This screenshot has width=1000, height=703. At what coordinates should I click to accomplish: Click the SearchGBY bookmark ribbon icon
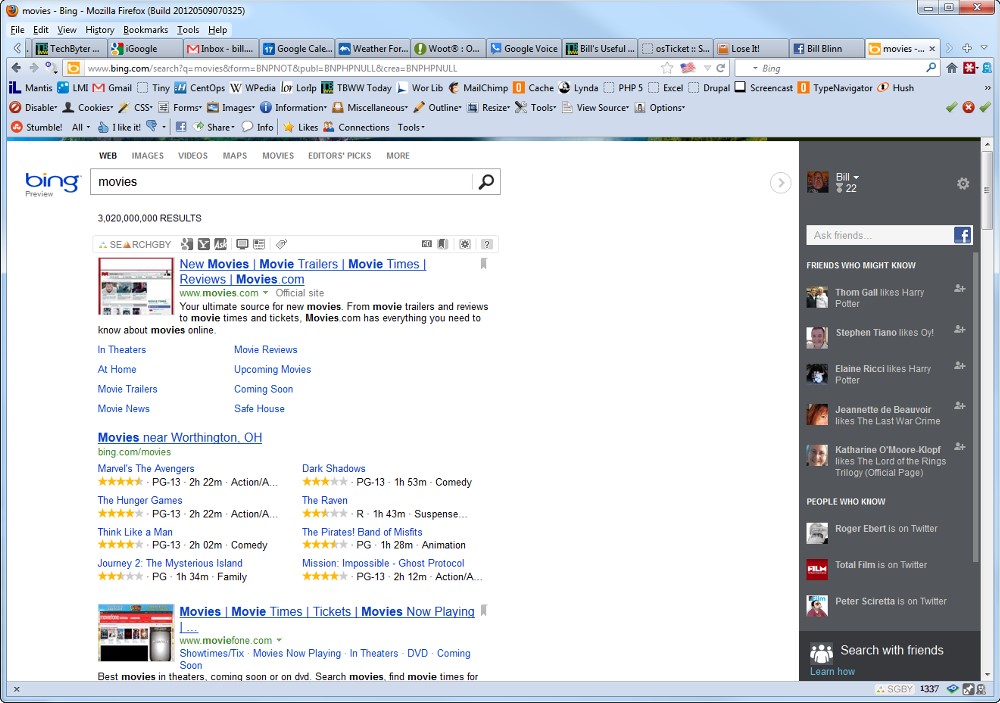(443, 244)
